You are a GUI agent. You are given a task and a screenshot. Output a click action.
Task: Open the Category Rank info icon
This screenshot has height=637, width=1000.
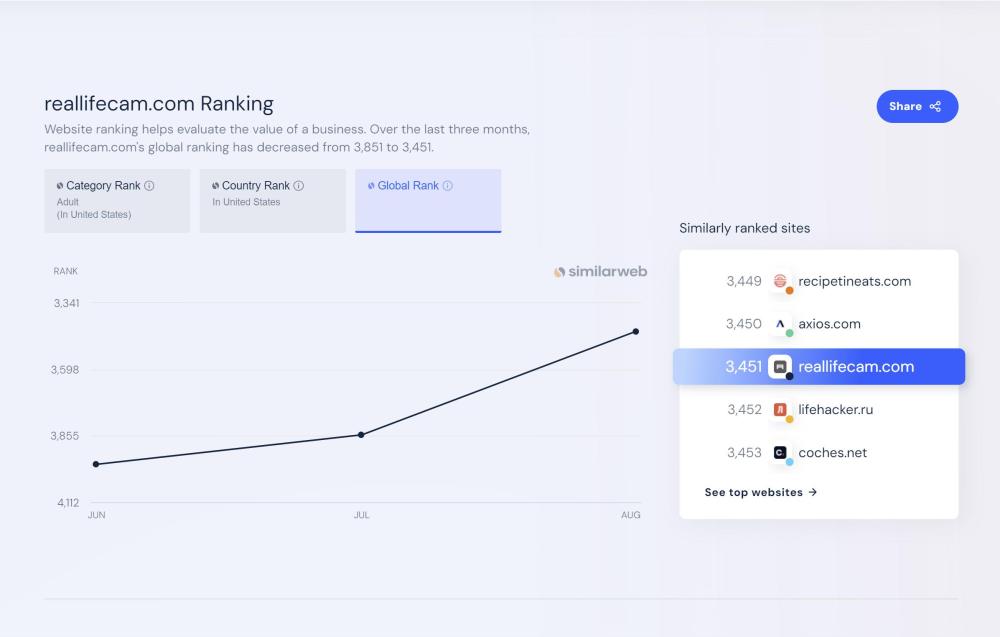pyautogui.click(x=149, y=186)
